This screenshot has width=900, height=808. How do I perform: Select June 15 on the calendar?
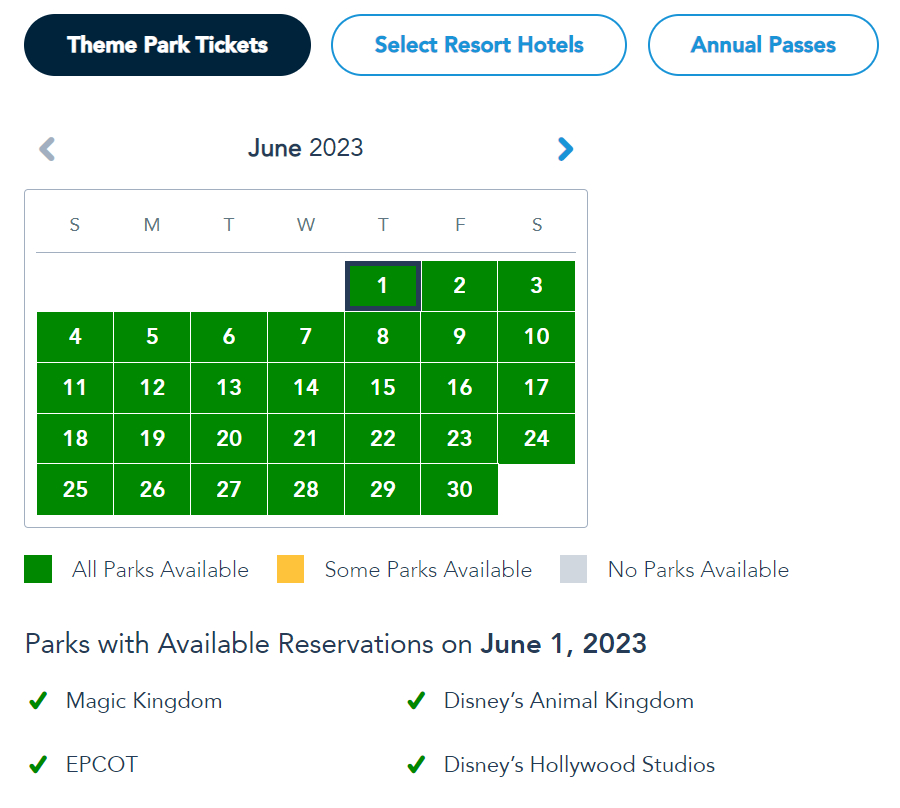click(x=382, y=388)
